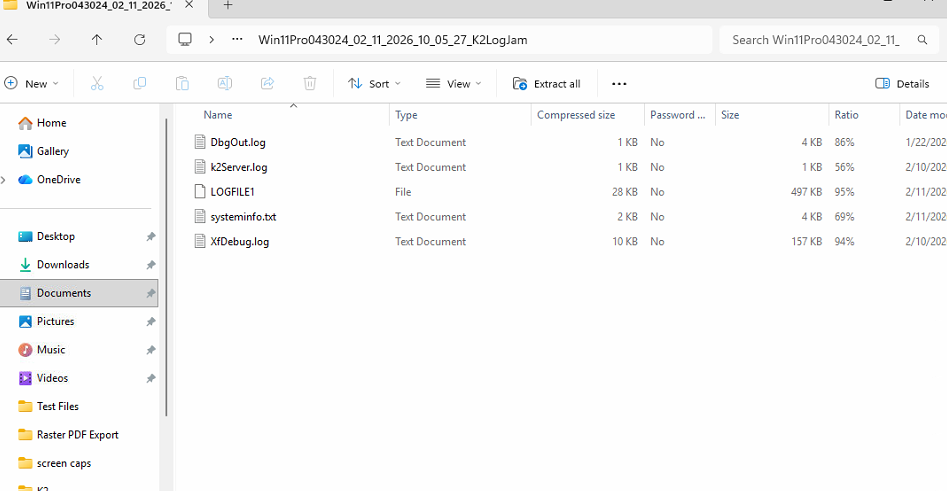Screen dimensions: 947x491
Task: Close the Win11Pro043024 tab
Action: coord(189,5)
